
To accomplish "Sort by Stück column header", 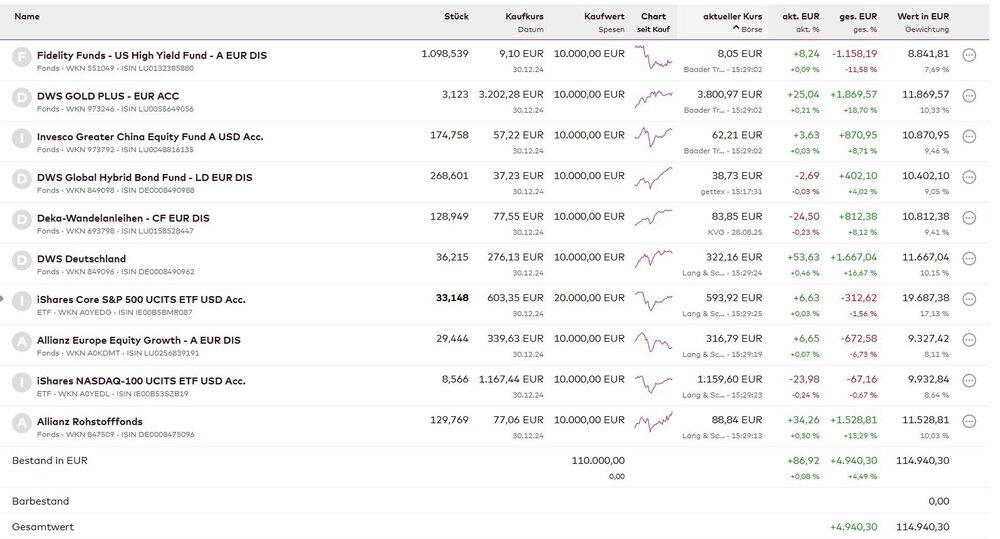I will [x=456, y=16].
